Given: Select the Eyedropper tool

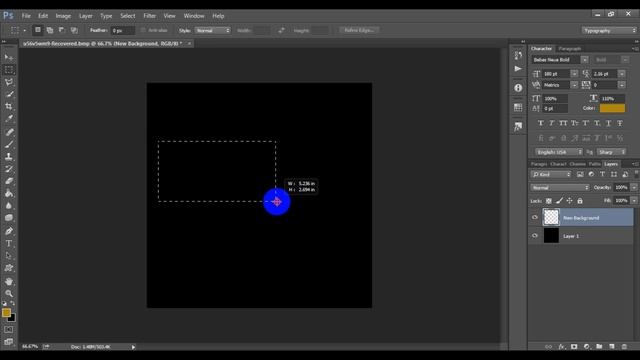Looking at the screenshot, I should (9, 119).
